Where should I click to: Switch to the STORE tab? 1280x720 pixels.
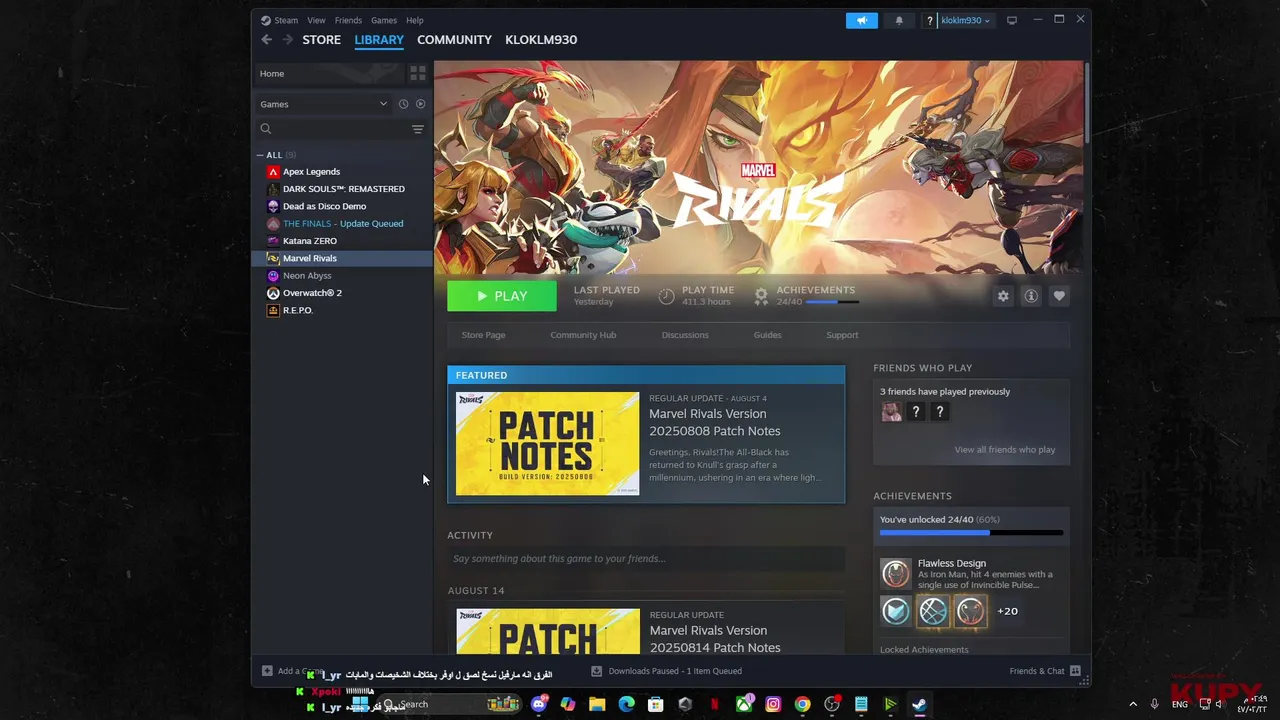pos(321,40)
